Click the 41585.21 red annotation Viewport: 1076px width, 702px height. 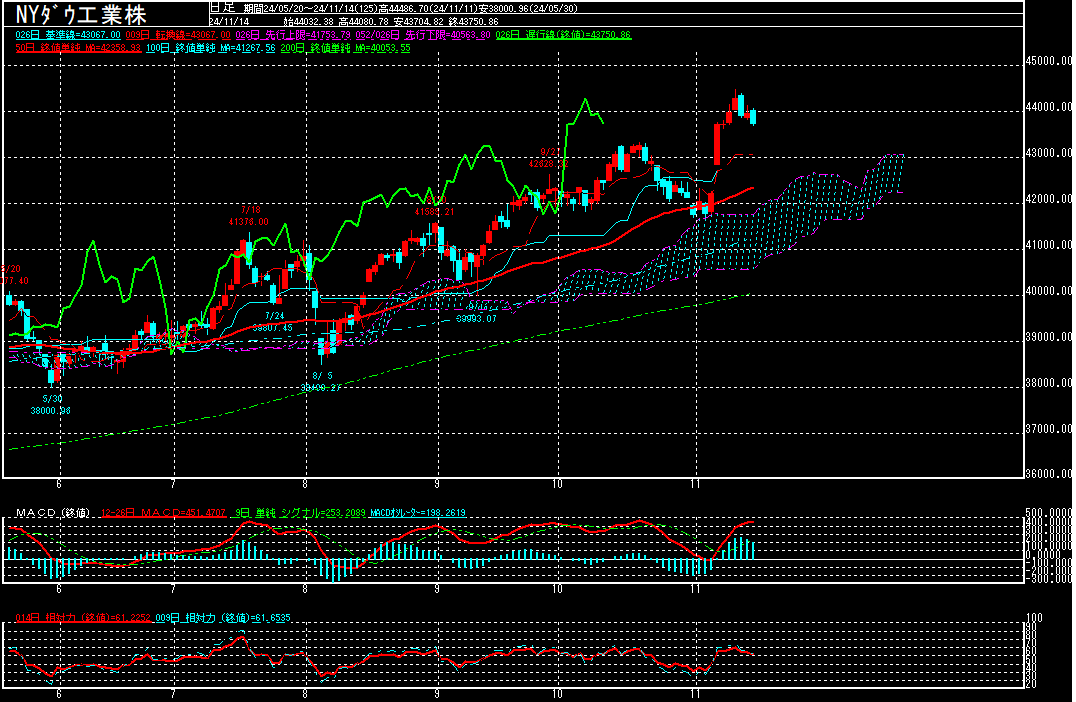click(x=434, y=212)
